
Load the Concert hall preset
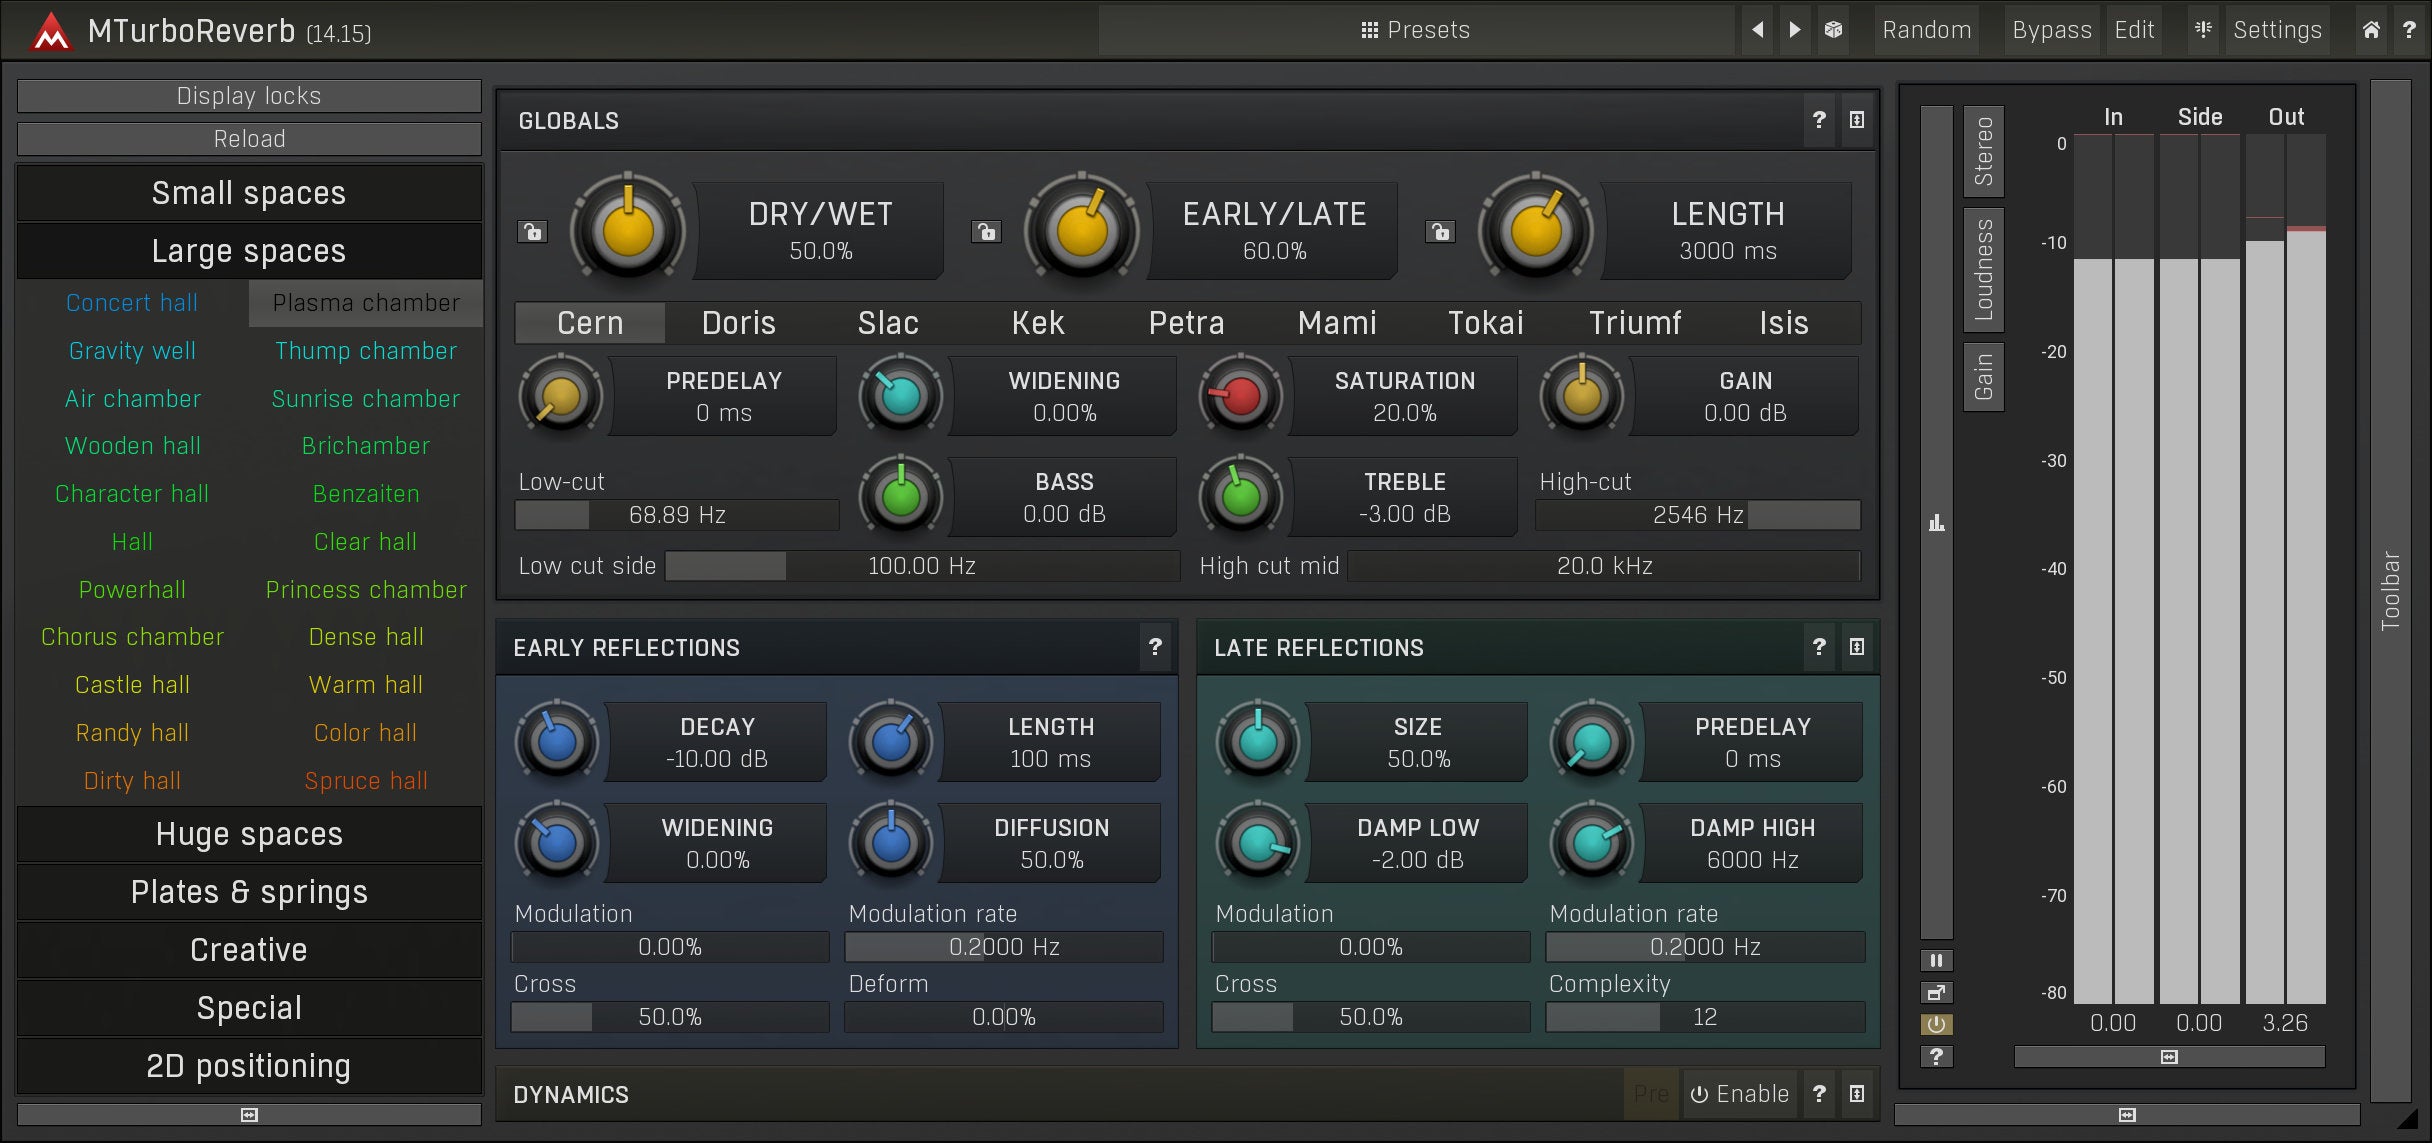point(132,303)
